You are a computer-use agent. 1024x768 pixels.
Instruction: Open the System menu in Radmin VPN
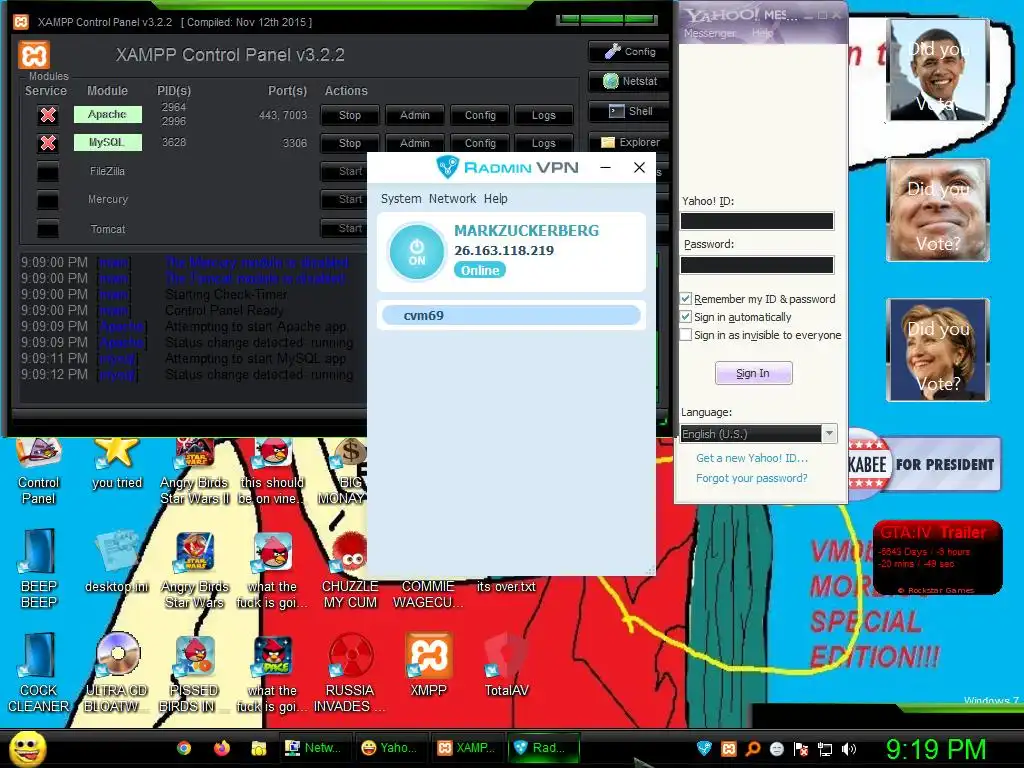[401, 199]
